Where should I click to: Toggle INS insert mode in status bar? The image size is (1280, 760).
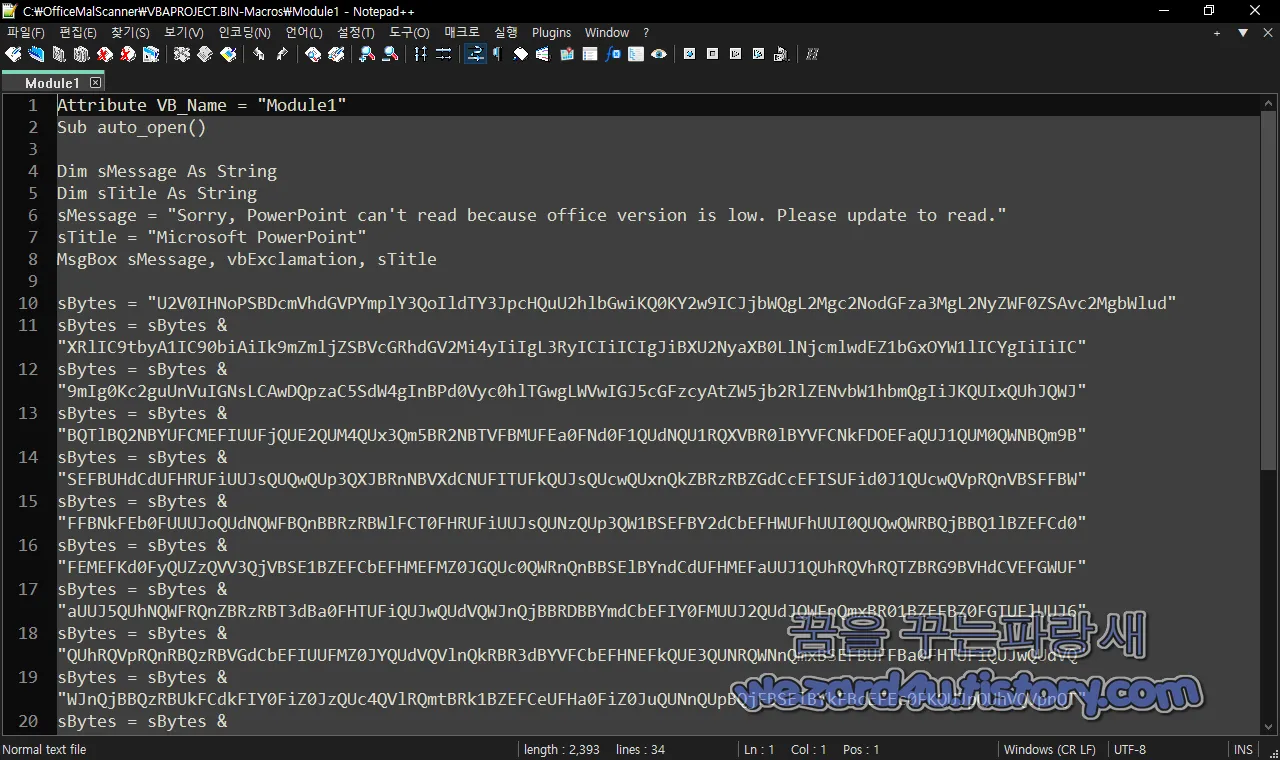click(1243, 749)
